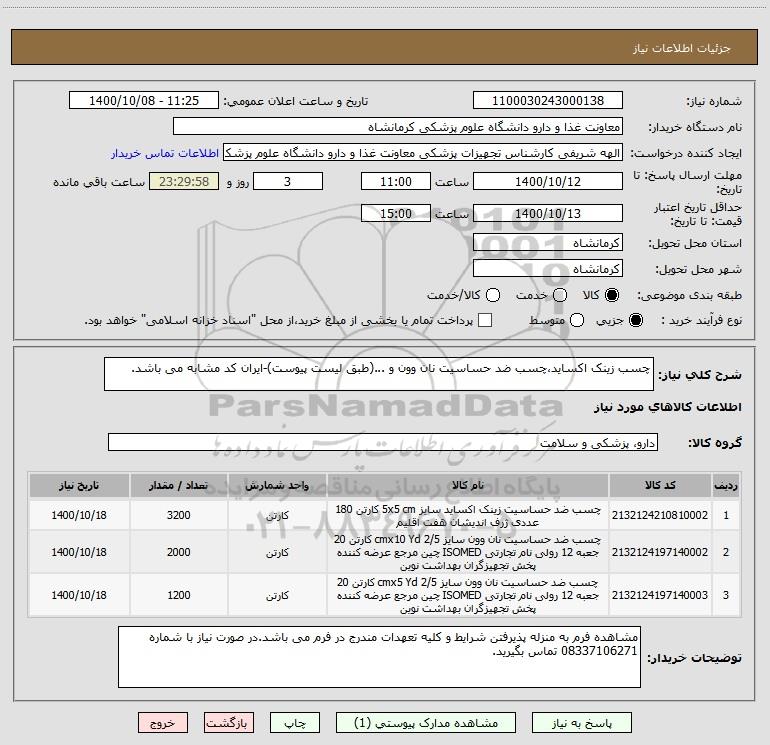This screenshot has width=770, height=745.
Task: Select the کالا/خدمت radio button
Action: (493, 295)
